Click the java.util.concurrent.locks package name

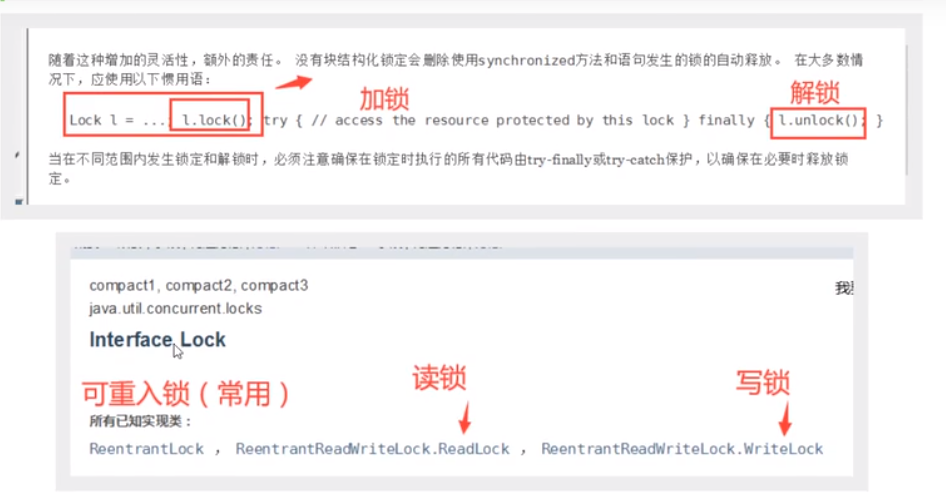pyautogui.click(x=176, y=308)
